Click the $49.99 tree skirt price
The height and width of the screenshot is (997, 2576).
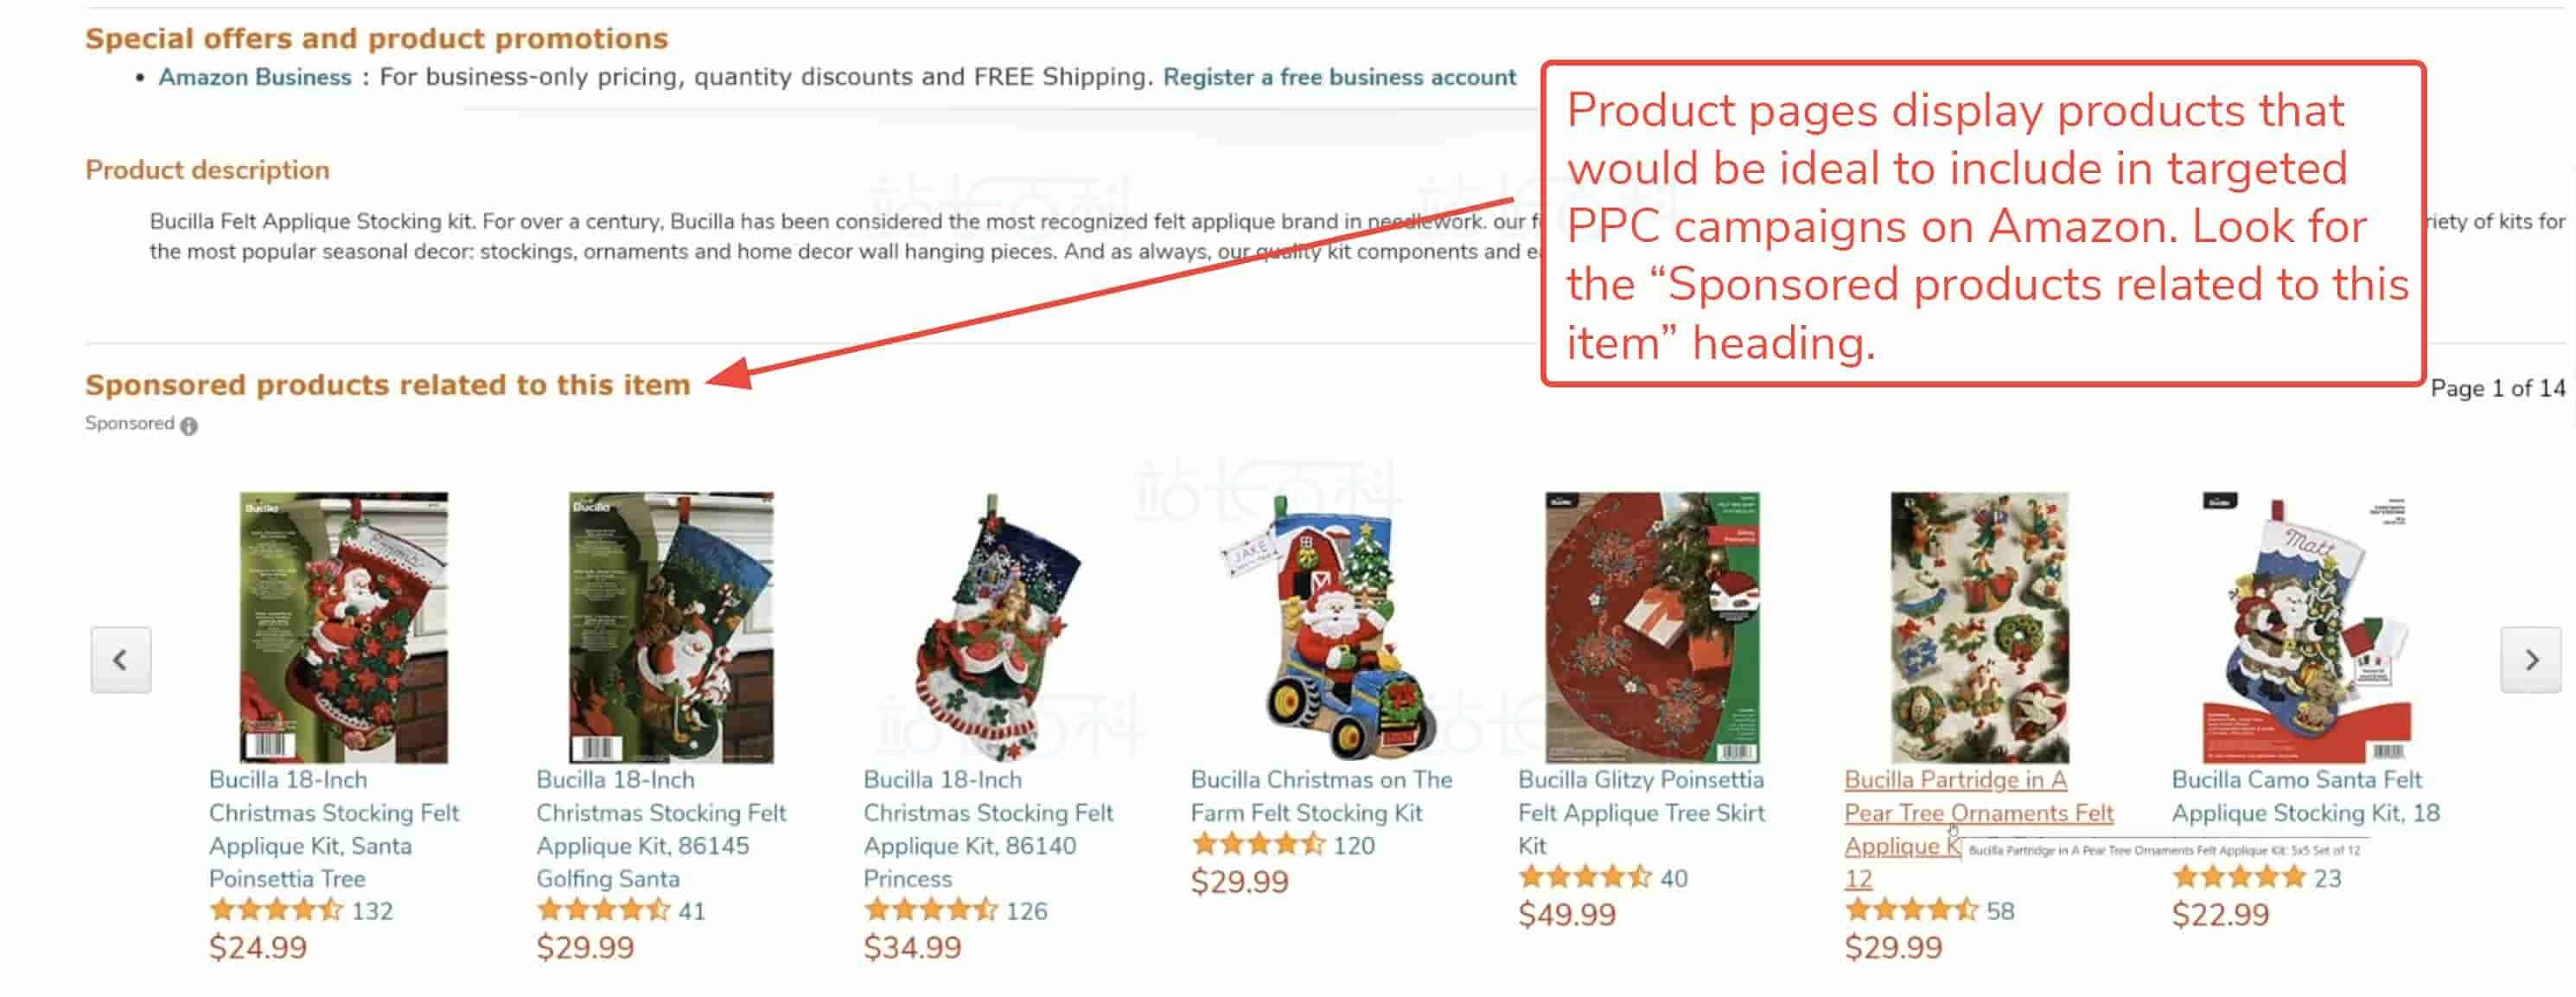pyautogui.click(x=1567, y=914)
